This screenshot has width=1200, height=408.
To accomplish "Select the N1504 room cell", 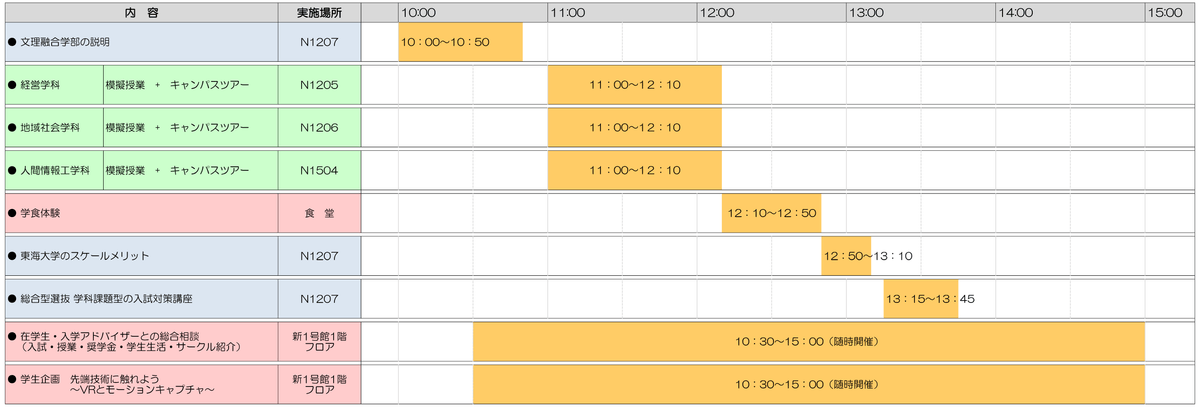I will pyautogui.click(x=319, y=170).
